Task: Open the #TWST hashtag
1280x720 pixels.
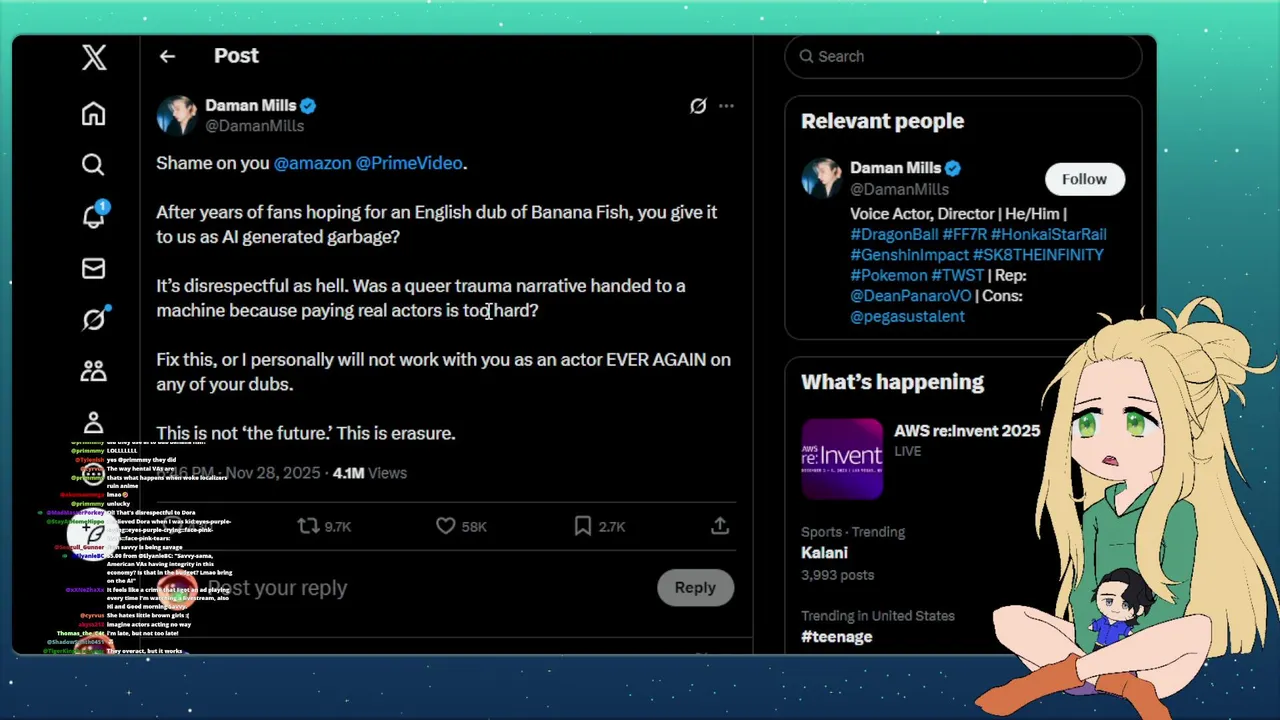Action: click(957, 275)
